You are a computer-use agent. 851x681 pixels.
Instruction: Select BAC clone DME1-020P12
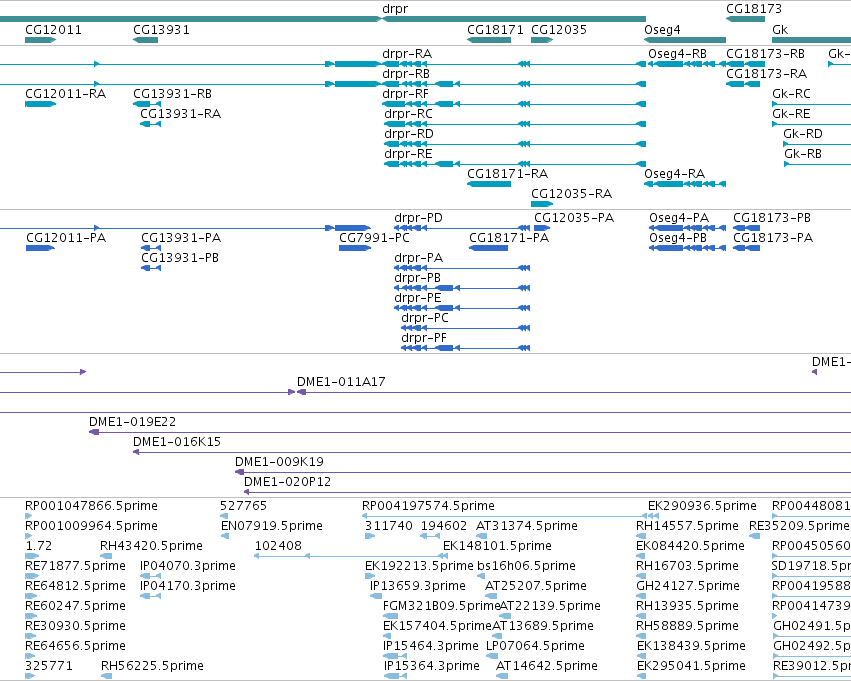pos(287,482)
